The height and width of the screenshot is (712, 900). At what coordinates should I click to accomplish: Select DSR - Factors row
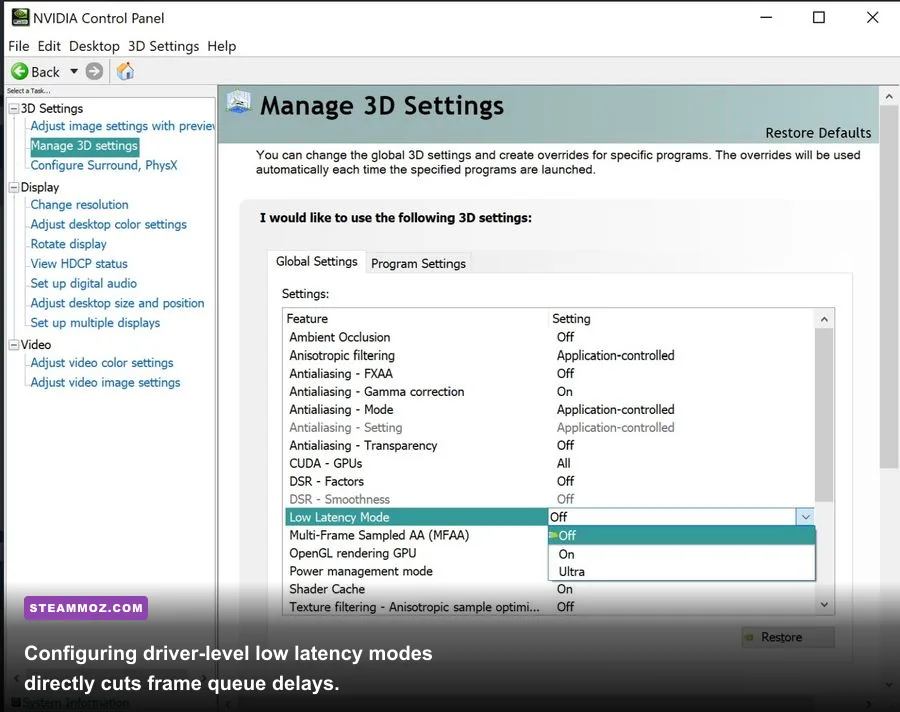(549, 481)
